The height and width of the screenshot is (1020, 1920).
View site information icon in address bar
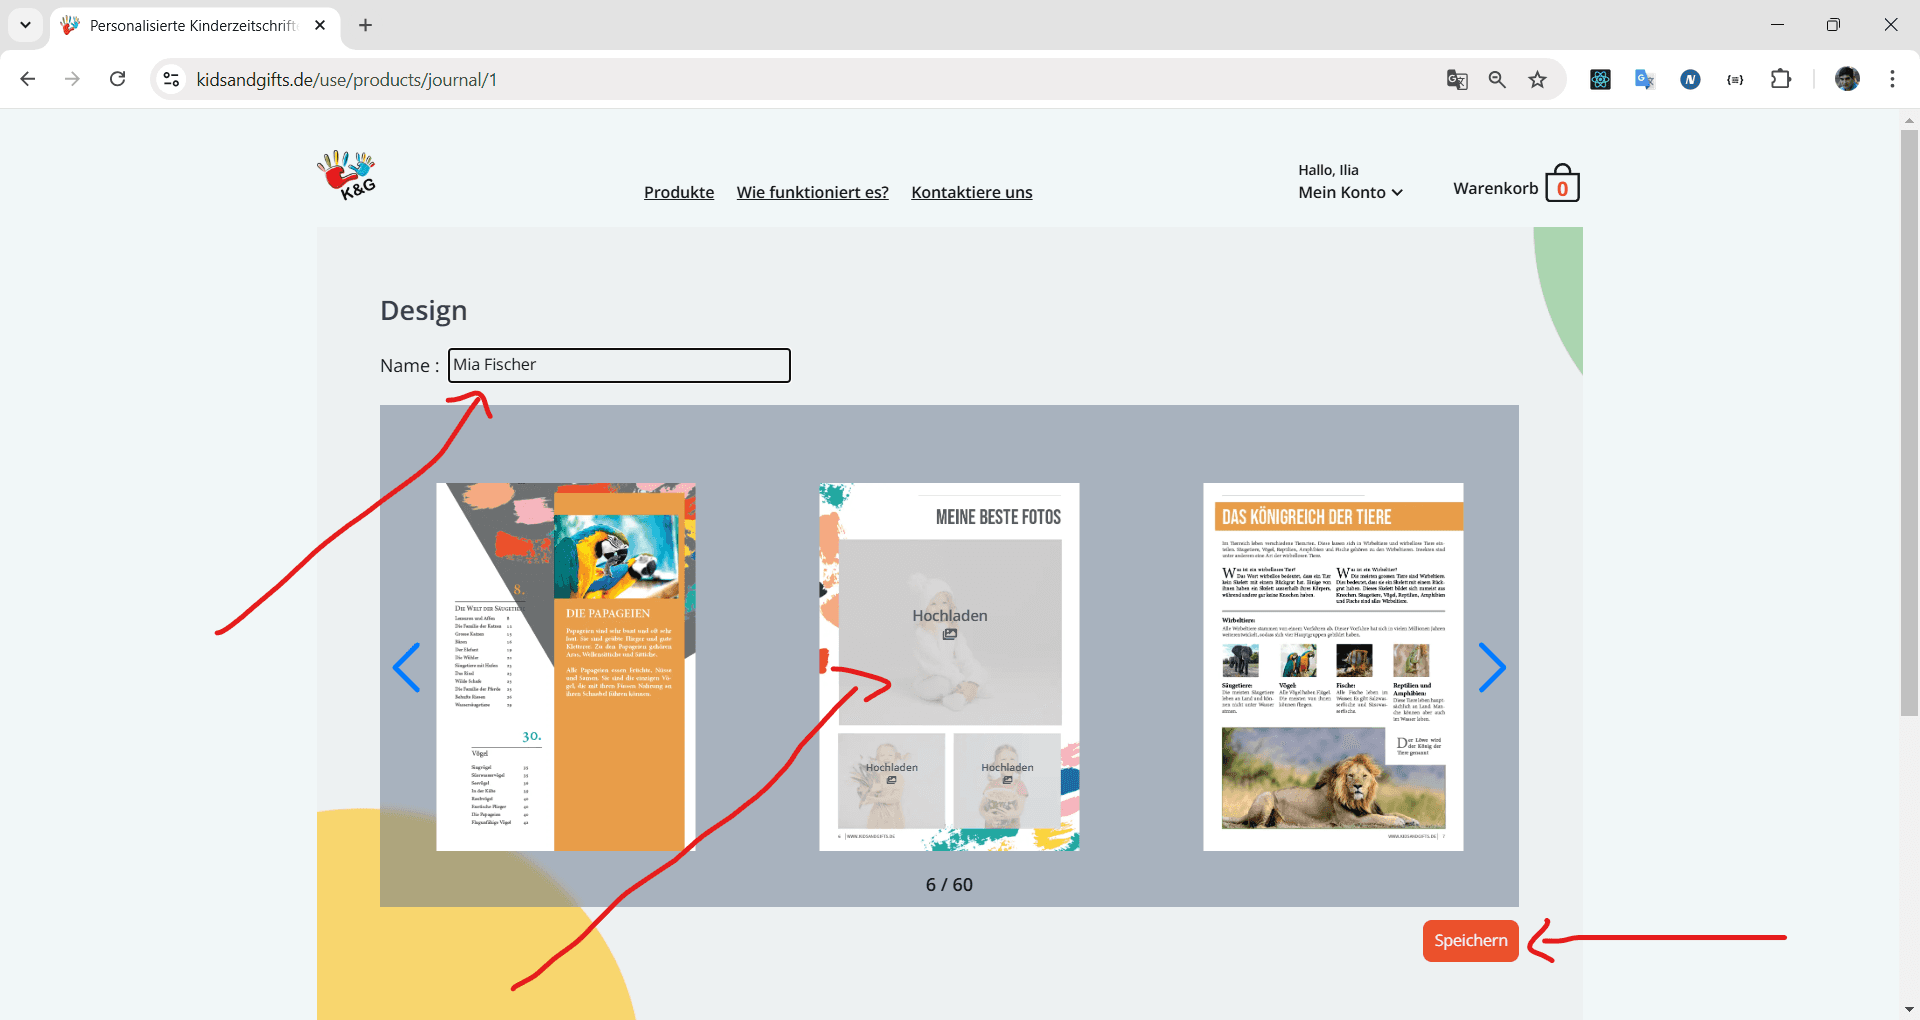[x=172, y=80]
